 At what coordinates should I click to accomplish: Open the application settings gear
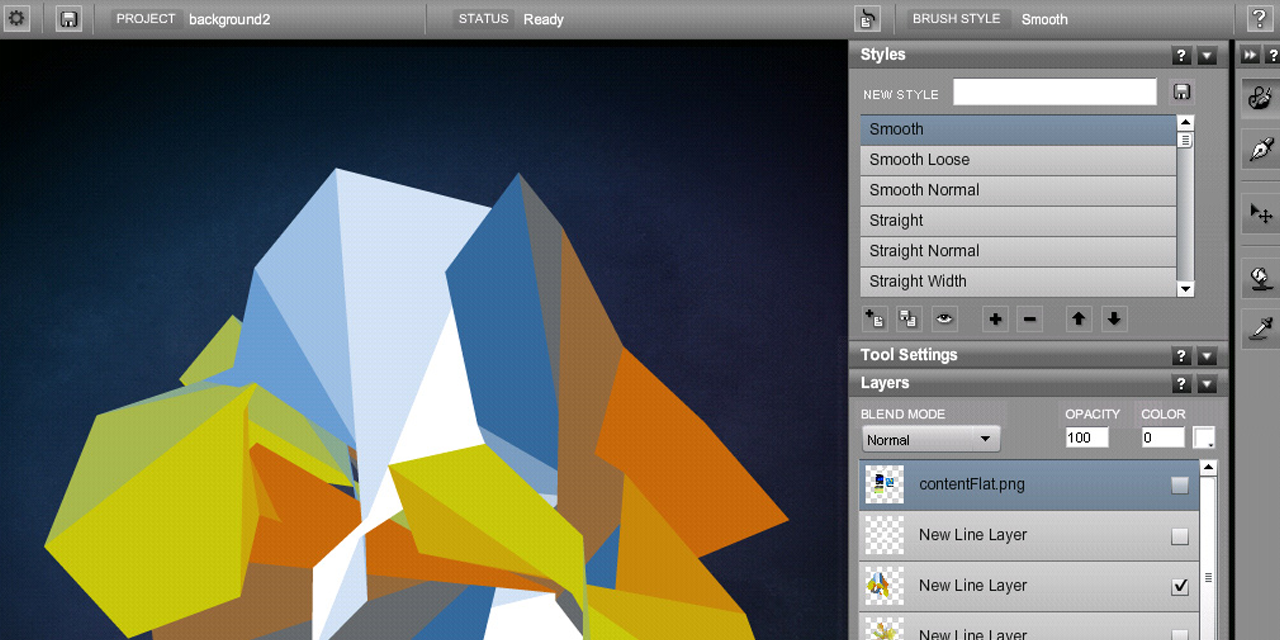pyautogui.click(x=16, y=18)
